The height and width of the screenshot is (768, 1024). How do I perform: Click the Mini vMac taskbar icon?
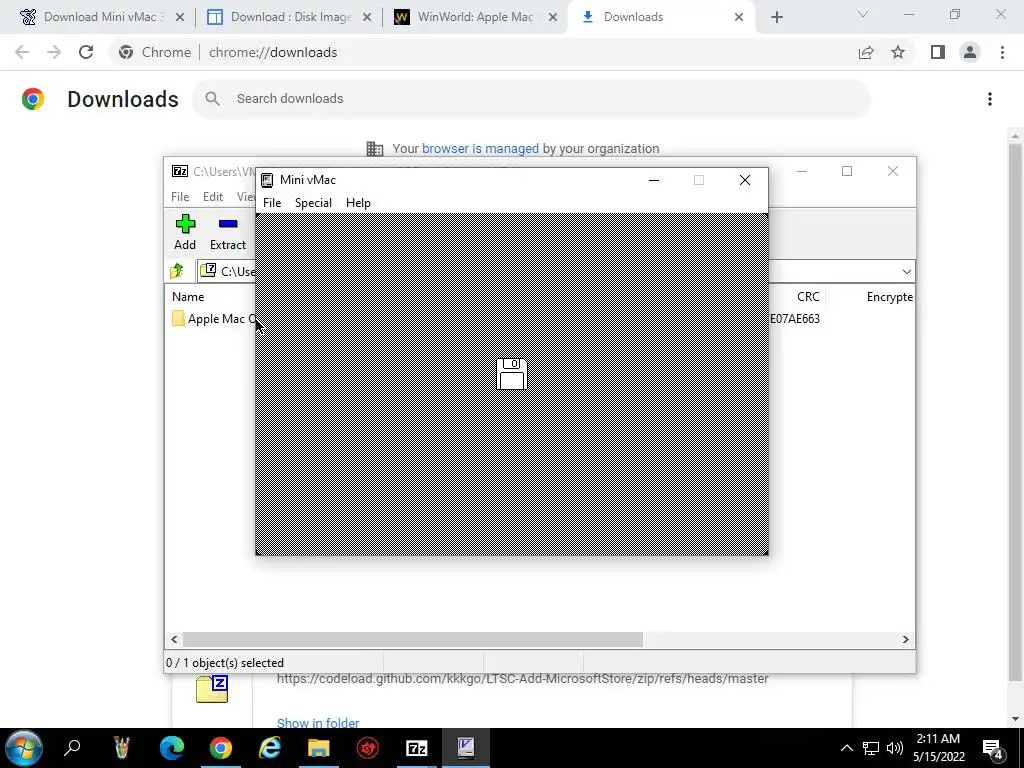click(466, 748)
